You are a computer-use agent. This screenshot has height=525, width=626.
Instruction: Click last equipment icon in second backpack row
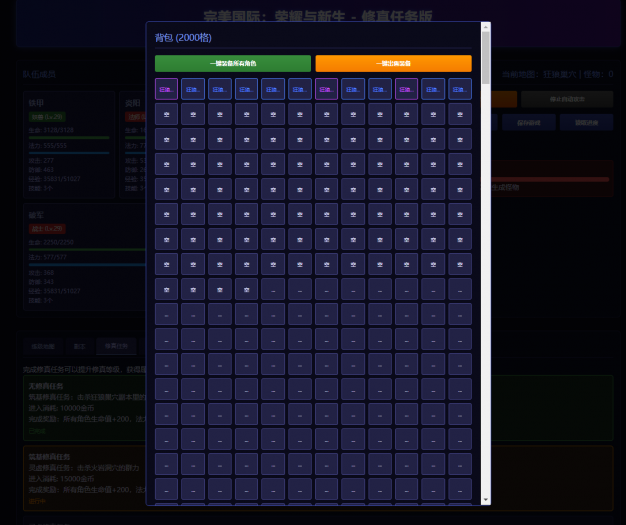(460, 114)
